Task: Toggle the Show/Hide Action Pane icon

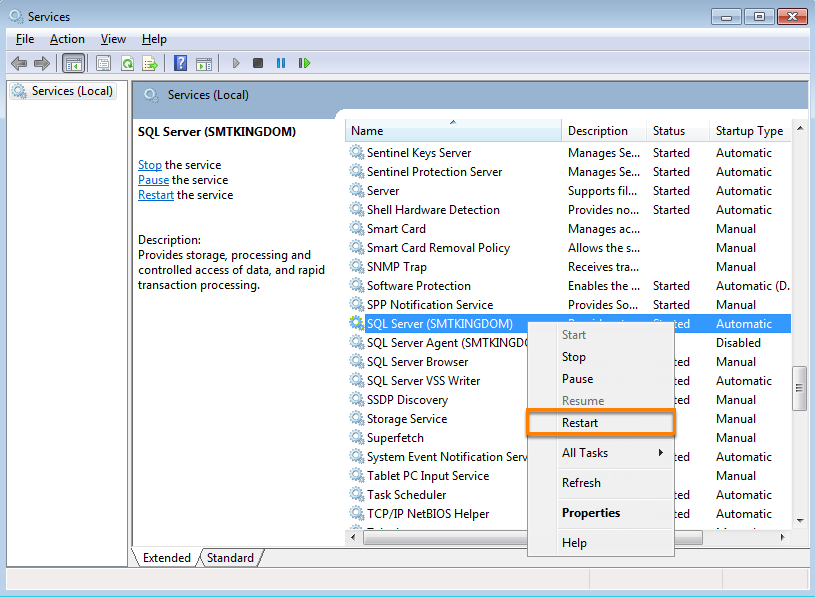Action: [204, 63]
